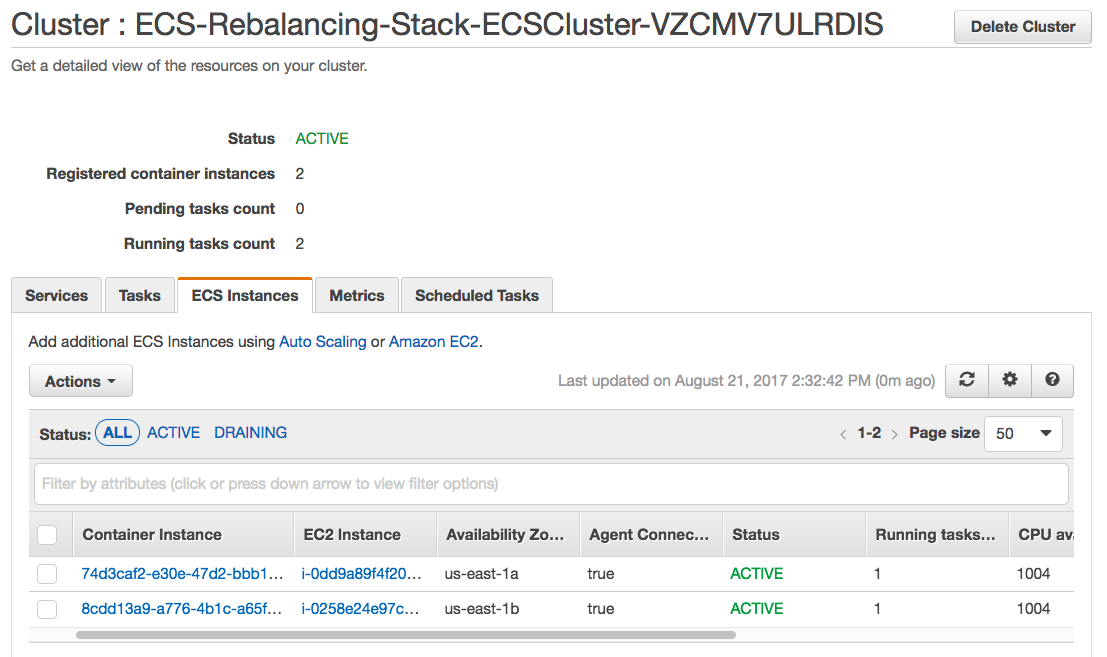Click ACTIVE status in us-east-1b row
This screenshot has height=657, width=1107.
point(757,608)
